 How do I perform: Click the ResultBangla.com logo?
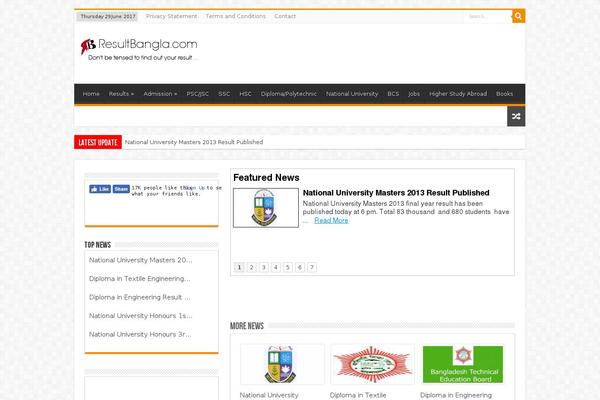[x=139, y=49]
